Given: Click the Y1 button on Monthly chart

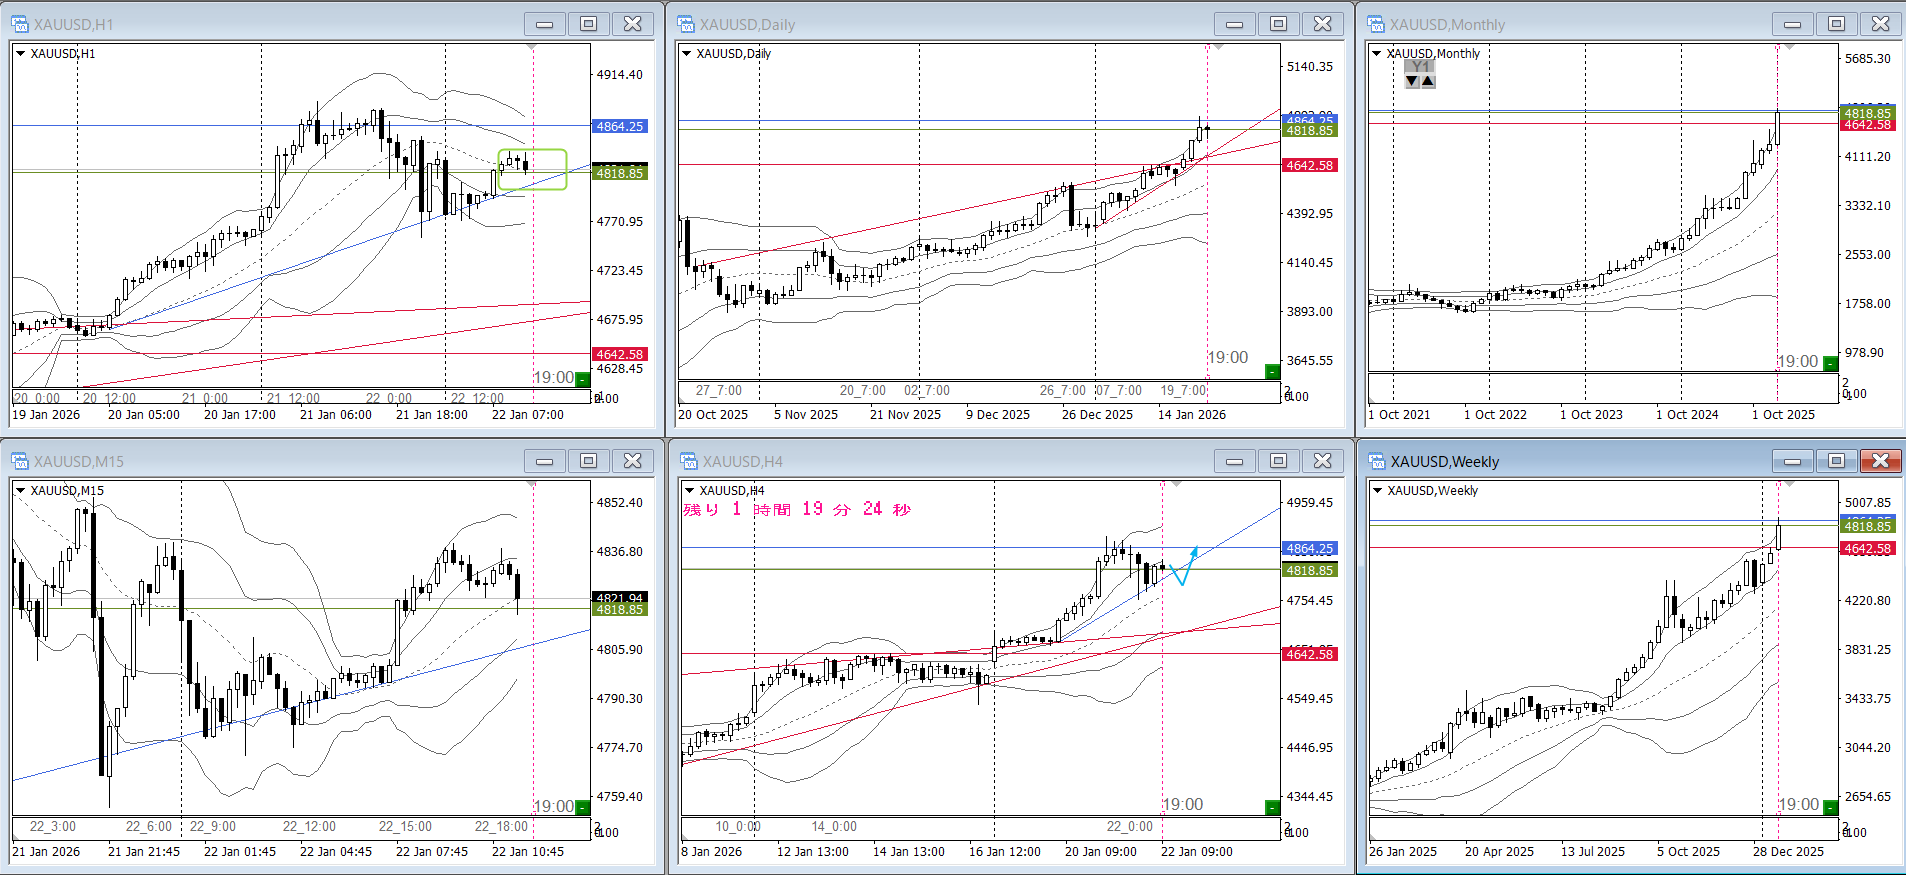Looking at the screenshot, I should click(1420, 67).
